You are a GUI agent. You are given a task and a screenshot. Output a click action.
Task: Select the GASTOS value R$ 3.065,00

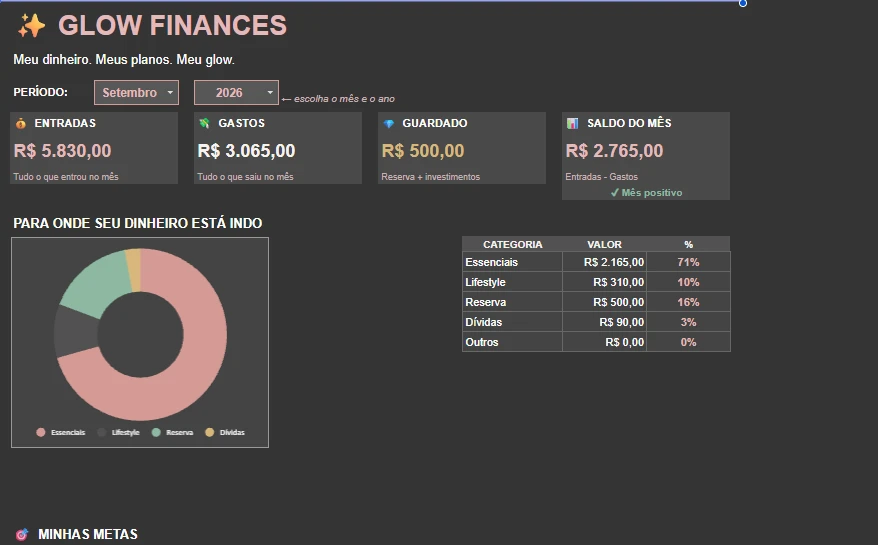246,151
